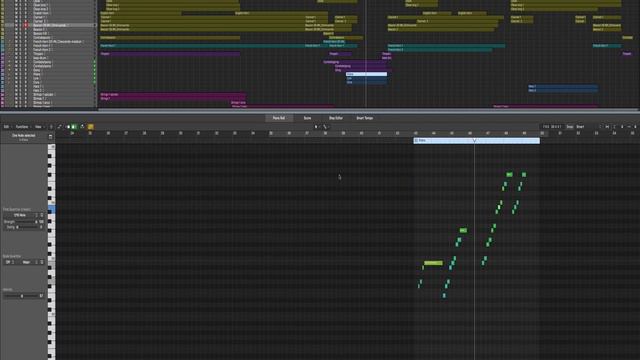Toggle the Scale Quantize Off dropdown
The height and width of the screenshot is (360, 640).
click(10, 262)
